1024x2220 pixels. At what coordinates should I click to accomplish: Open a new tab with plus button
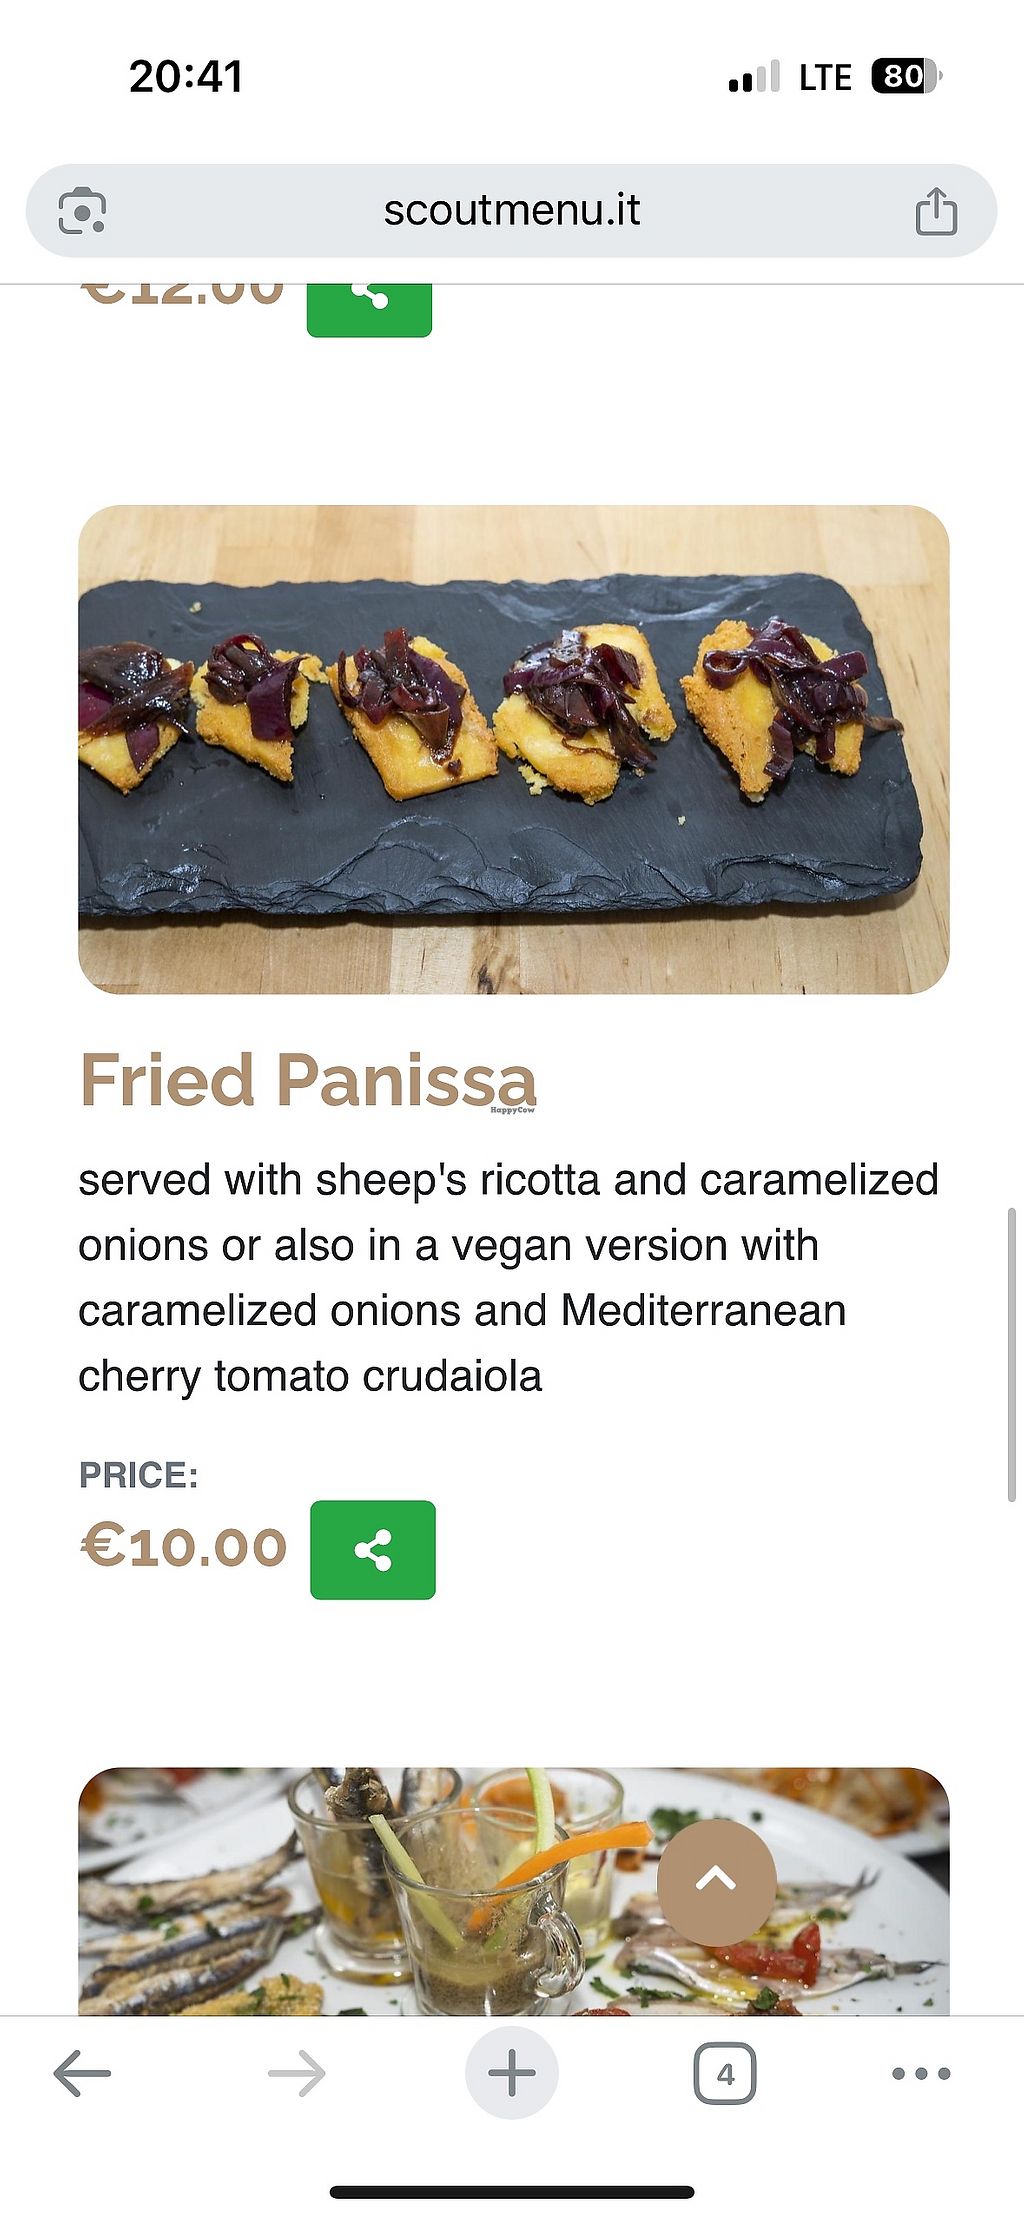click(x=511, y=2073)
